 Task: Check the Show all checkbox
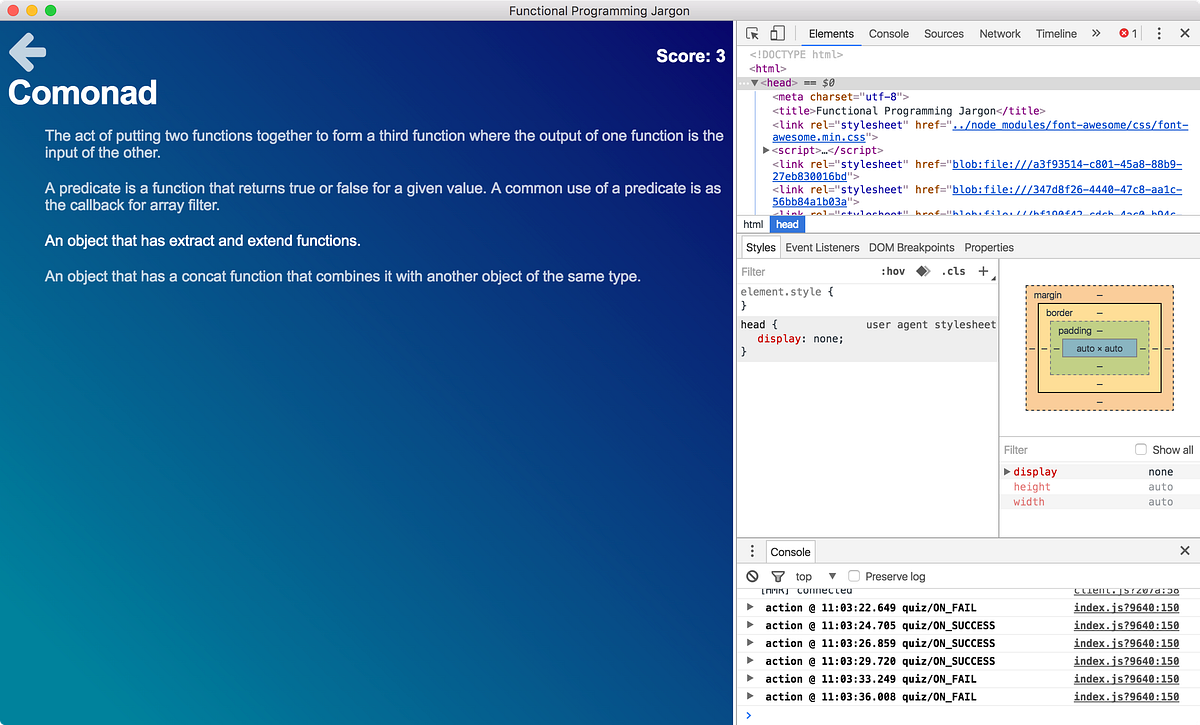click(1141, 449)
